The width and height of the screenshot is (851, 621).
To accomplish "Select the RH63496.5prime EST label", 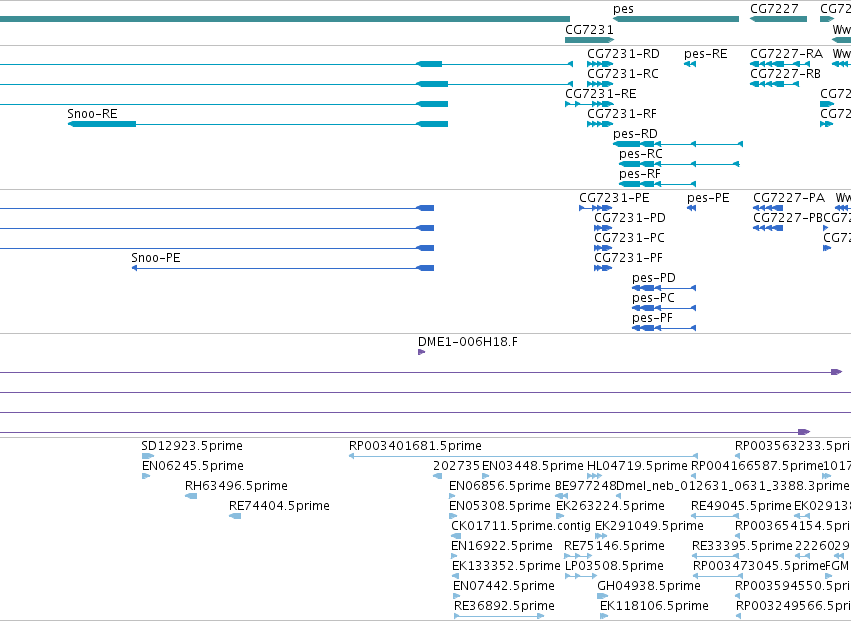I will pos(236,486).
